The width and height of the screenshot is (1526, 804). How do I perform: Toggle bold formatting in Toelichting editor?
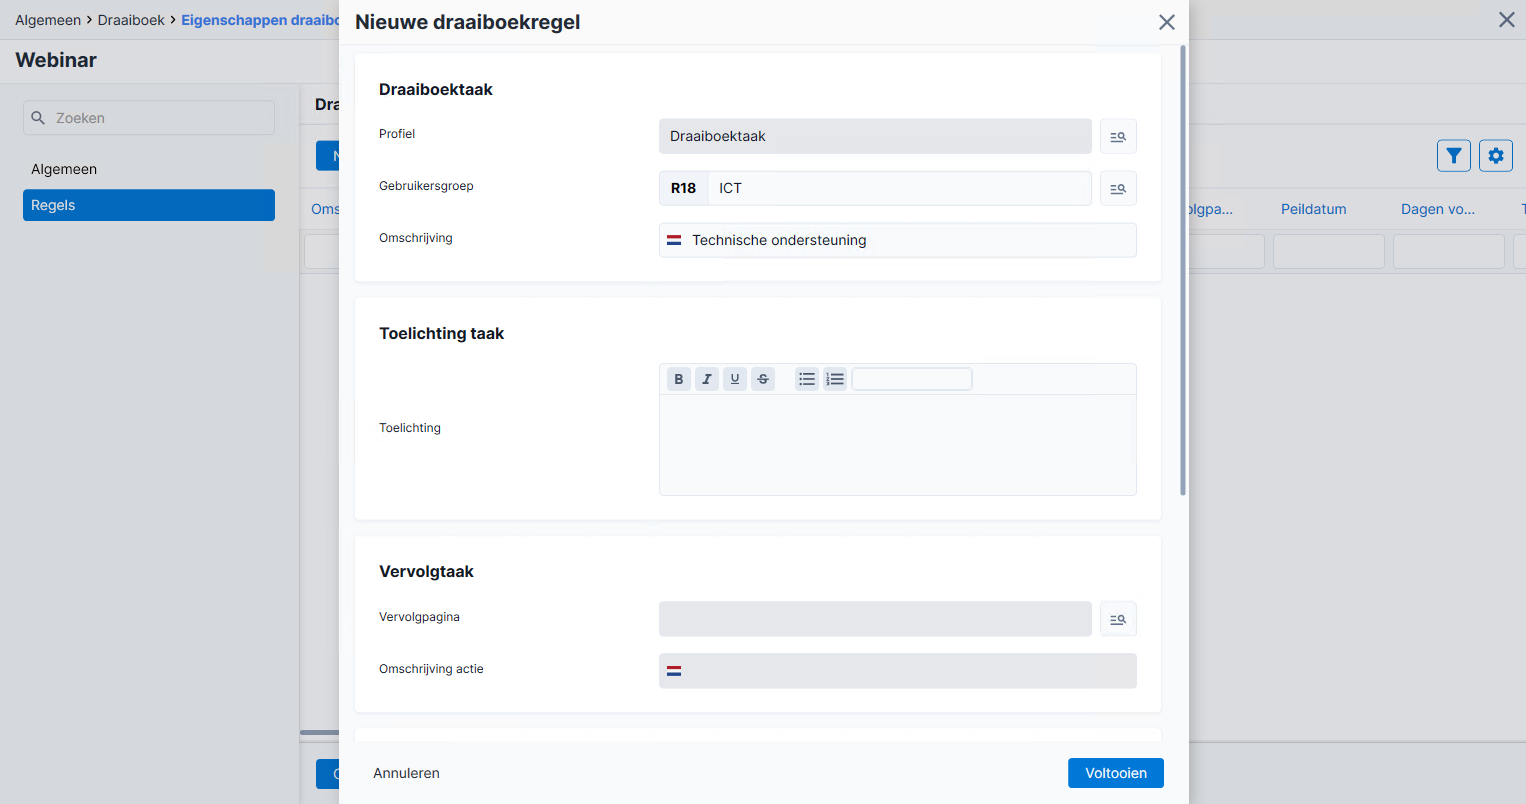pyautogui.click(x=679, y=379)
